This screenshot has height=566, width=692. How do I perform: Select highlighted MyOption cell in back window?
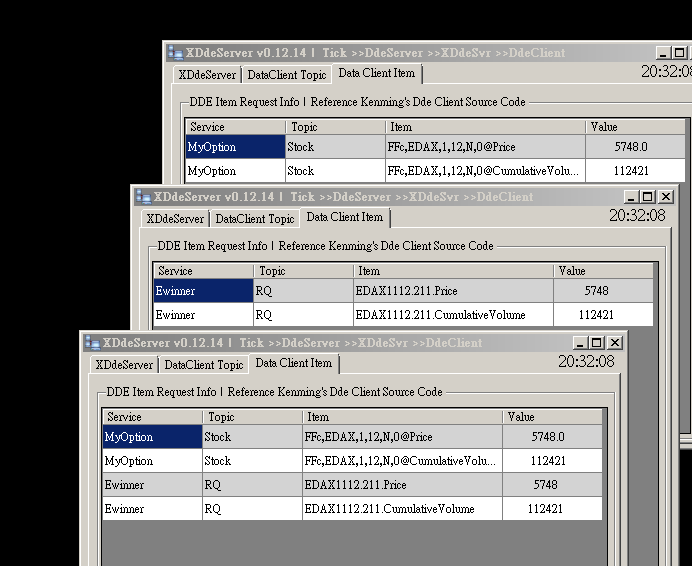point(236,147)
